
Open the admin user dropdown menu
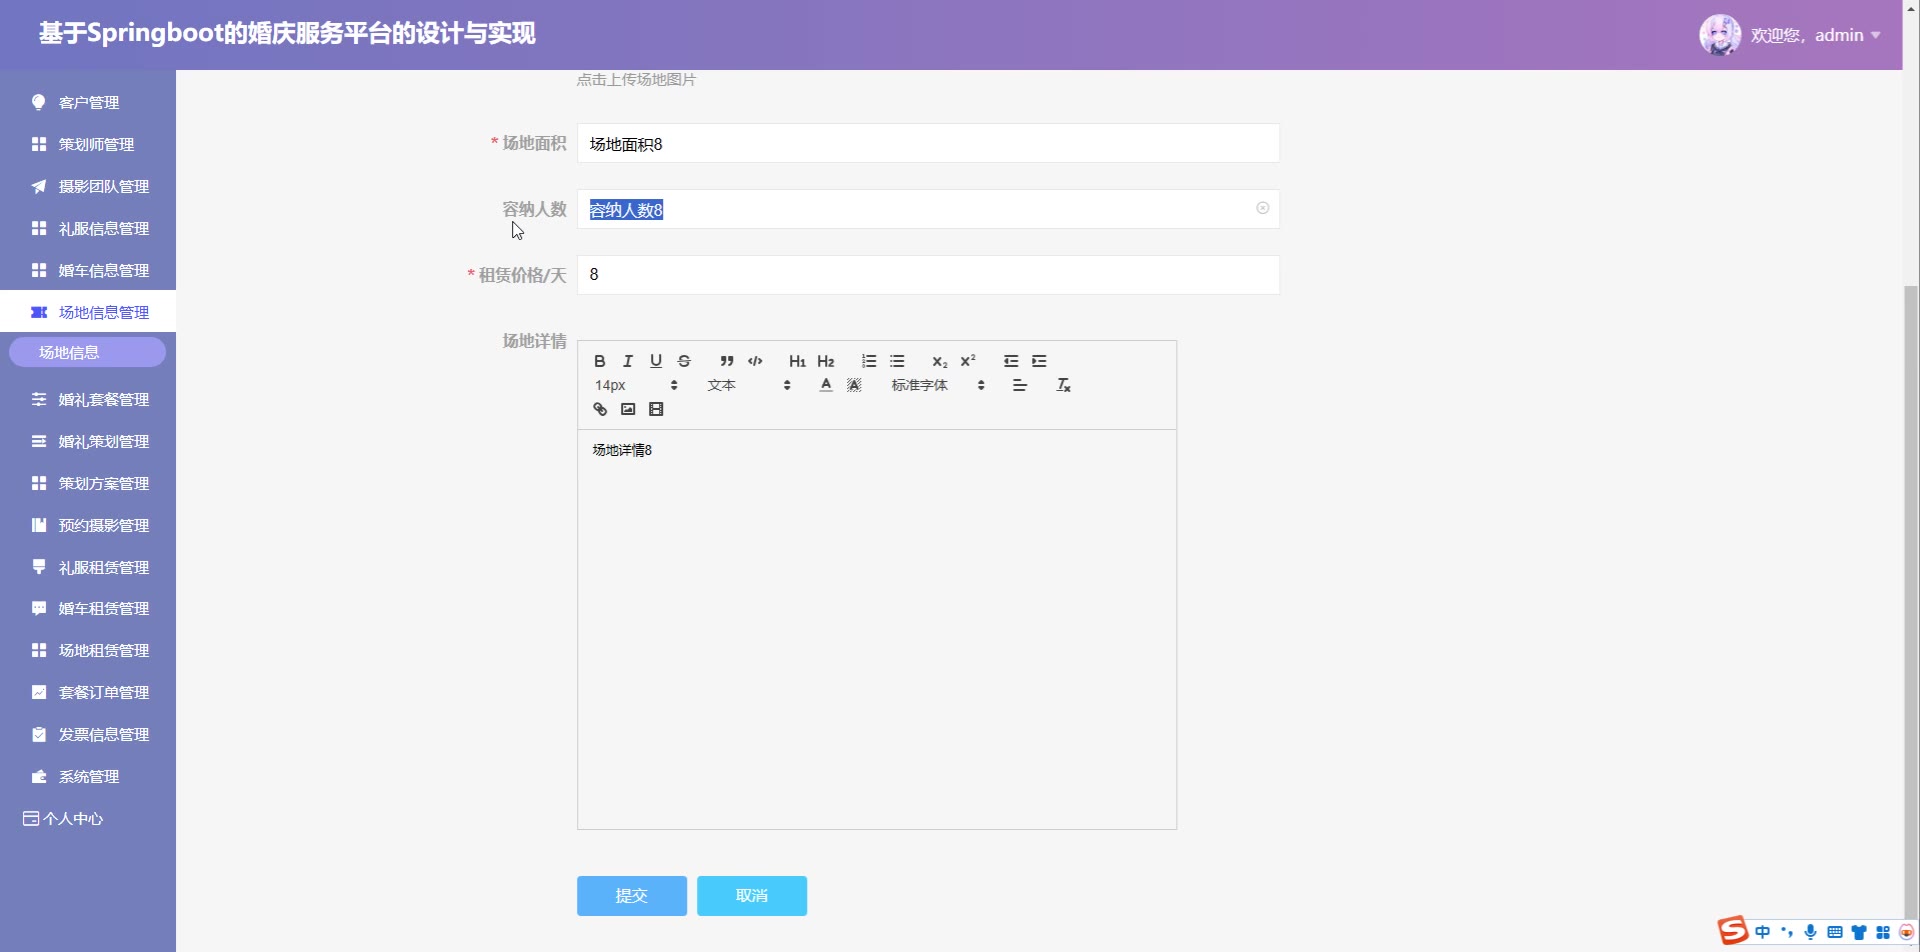(x=1816, y=35)
